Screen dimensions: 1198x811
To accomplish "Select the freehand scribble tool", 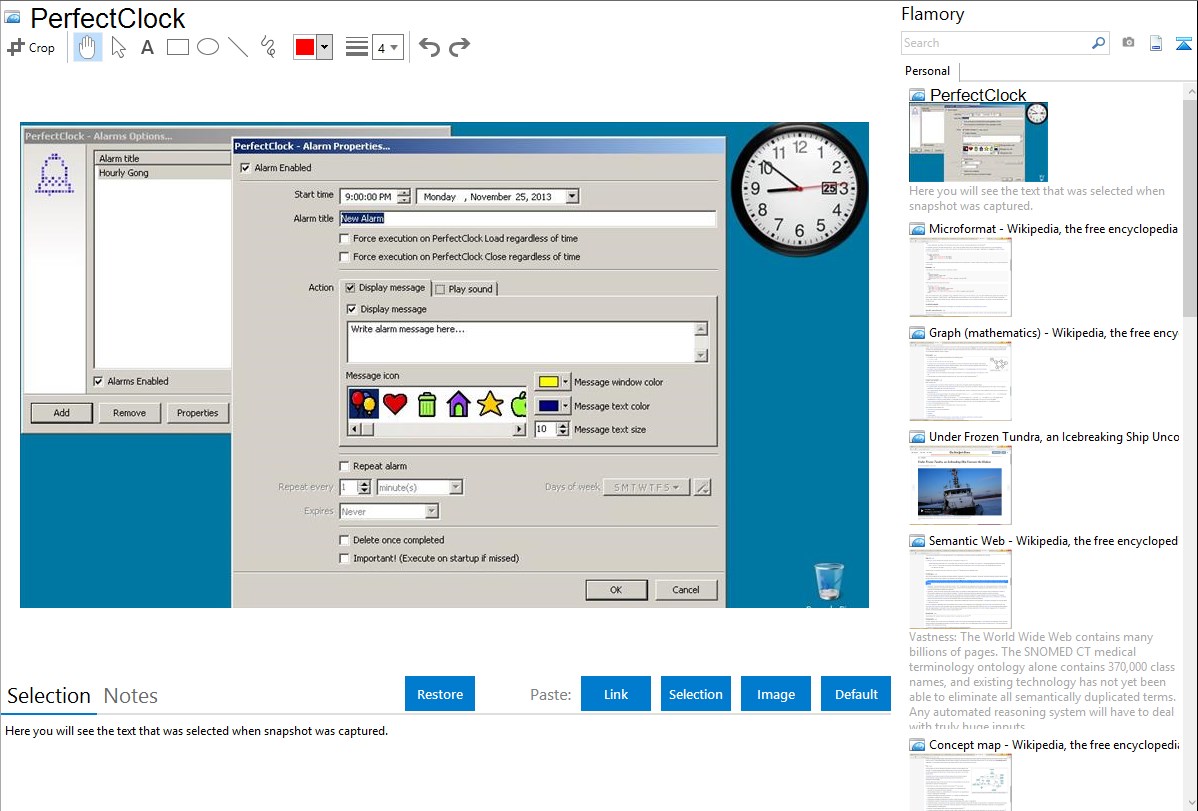I will click(x=268, y=47).
